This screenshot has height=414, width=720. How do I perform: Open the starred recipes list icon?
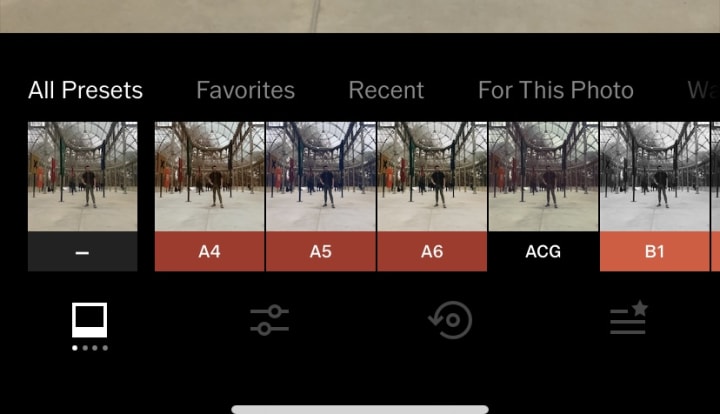click(629, 317)
